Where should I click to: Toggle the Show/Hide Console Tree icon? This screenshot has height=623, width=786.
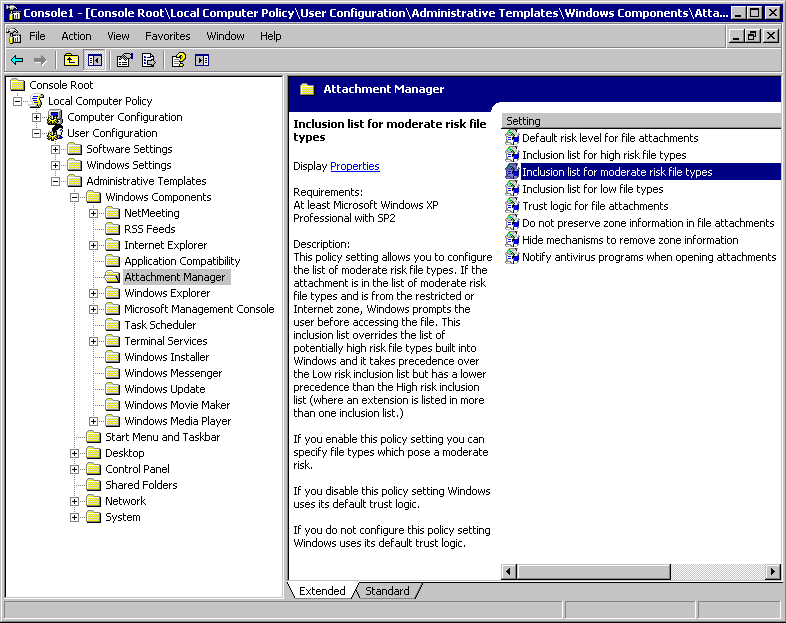tap(94, 60)
